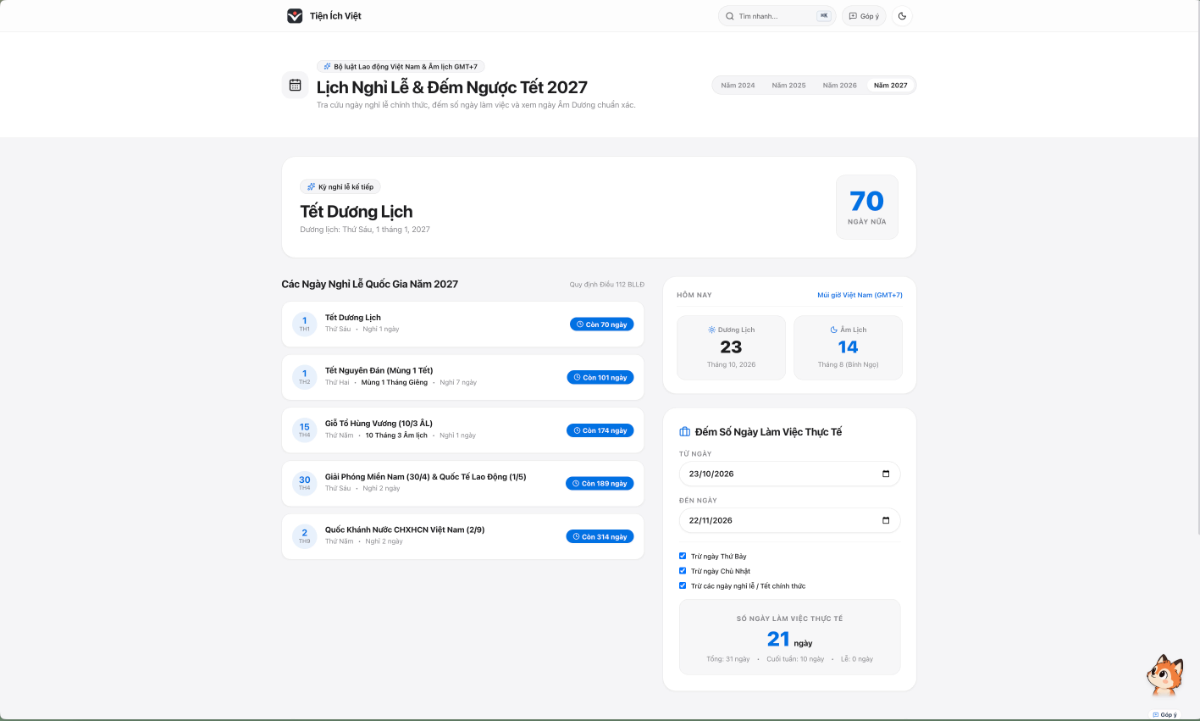Click the Âm Lịch card showing 14
The image size is (1200, 721).
[848, 347]
